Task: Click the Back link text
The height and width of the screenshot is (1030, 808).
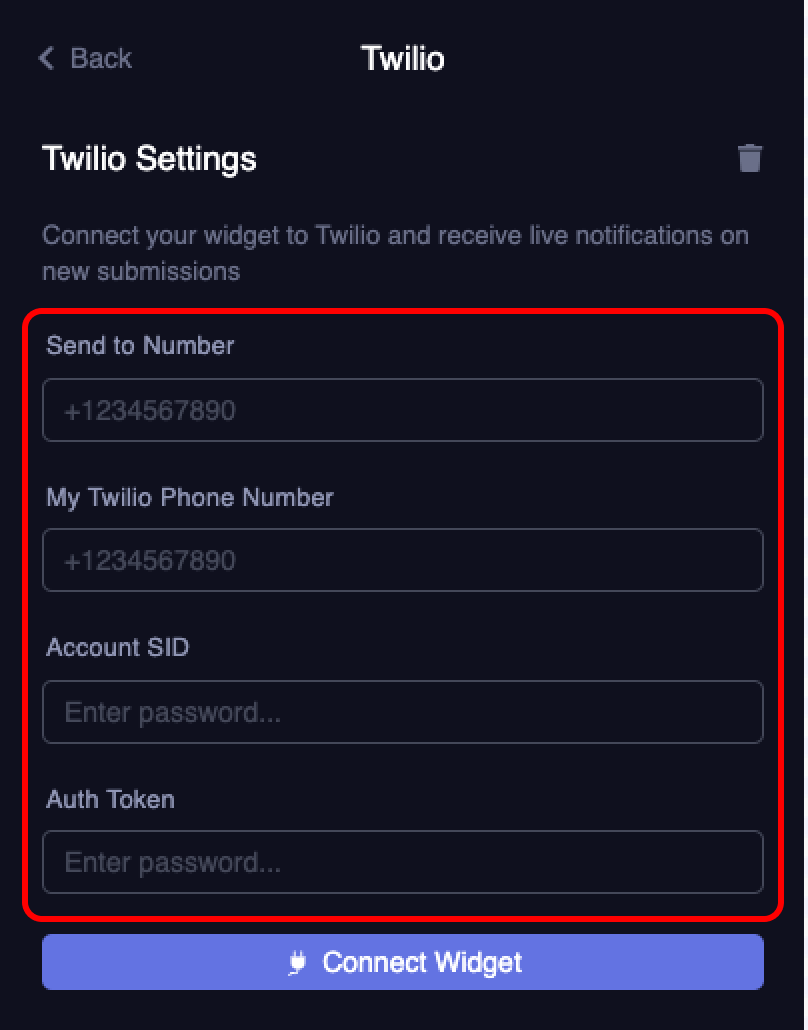Action: (x=101, y=58)
